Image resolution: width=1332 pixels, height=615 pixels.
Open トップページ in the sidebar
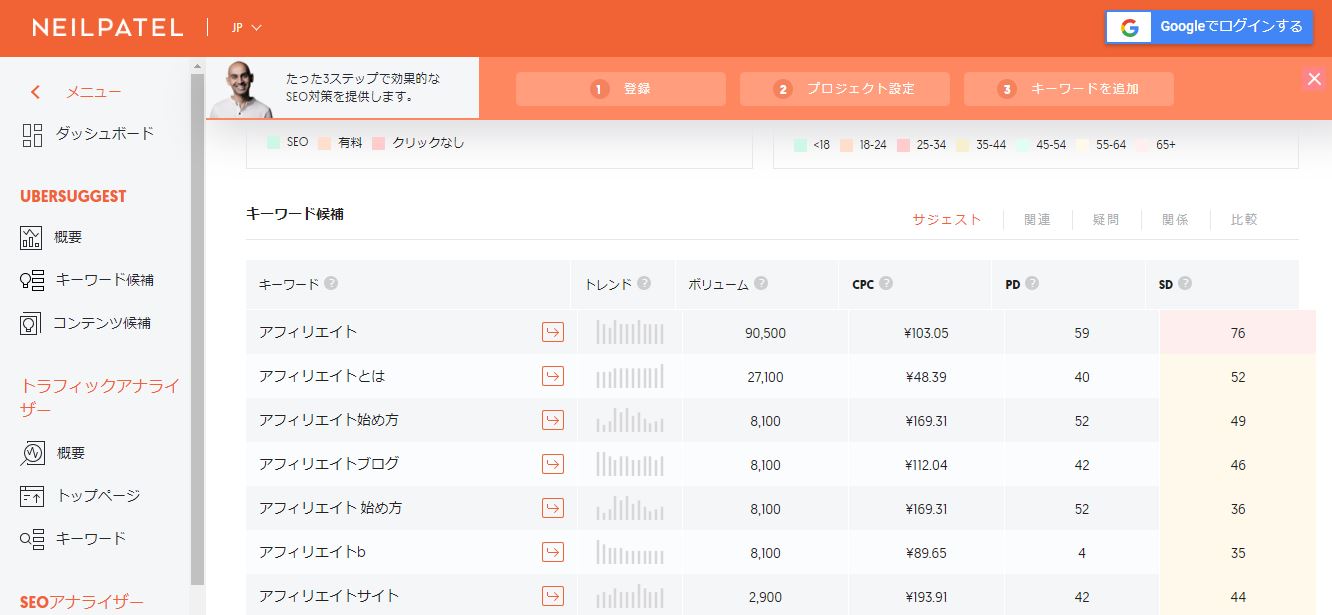(x=99, y=496)
